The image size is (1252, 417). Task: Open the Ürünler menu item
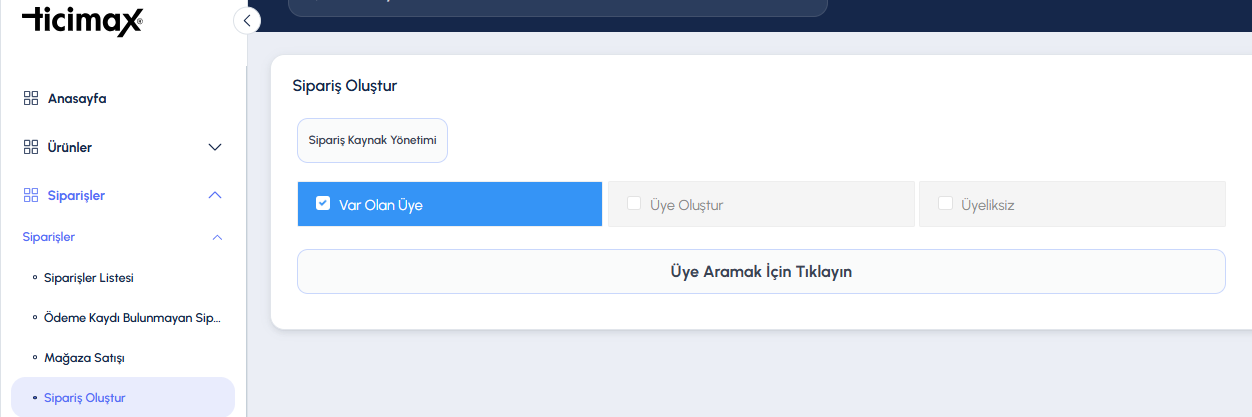[70, 147]
